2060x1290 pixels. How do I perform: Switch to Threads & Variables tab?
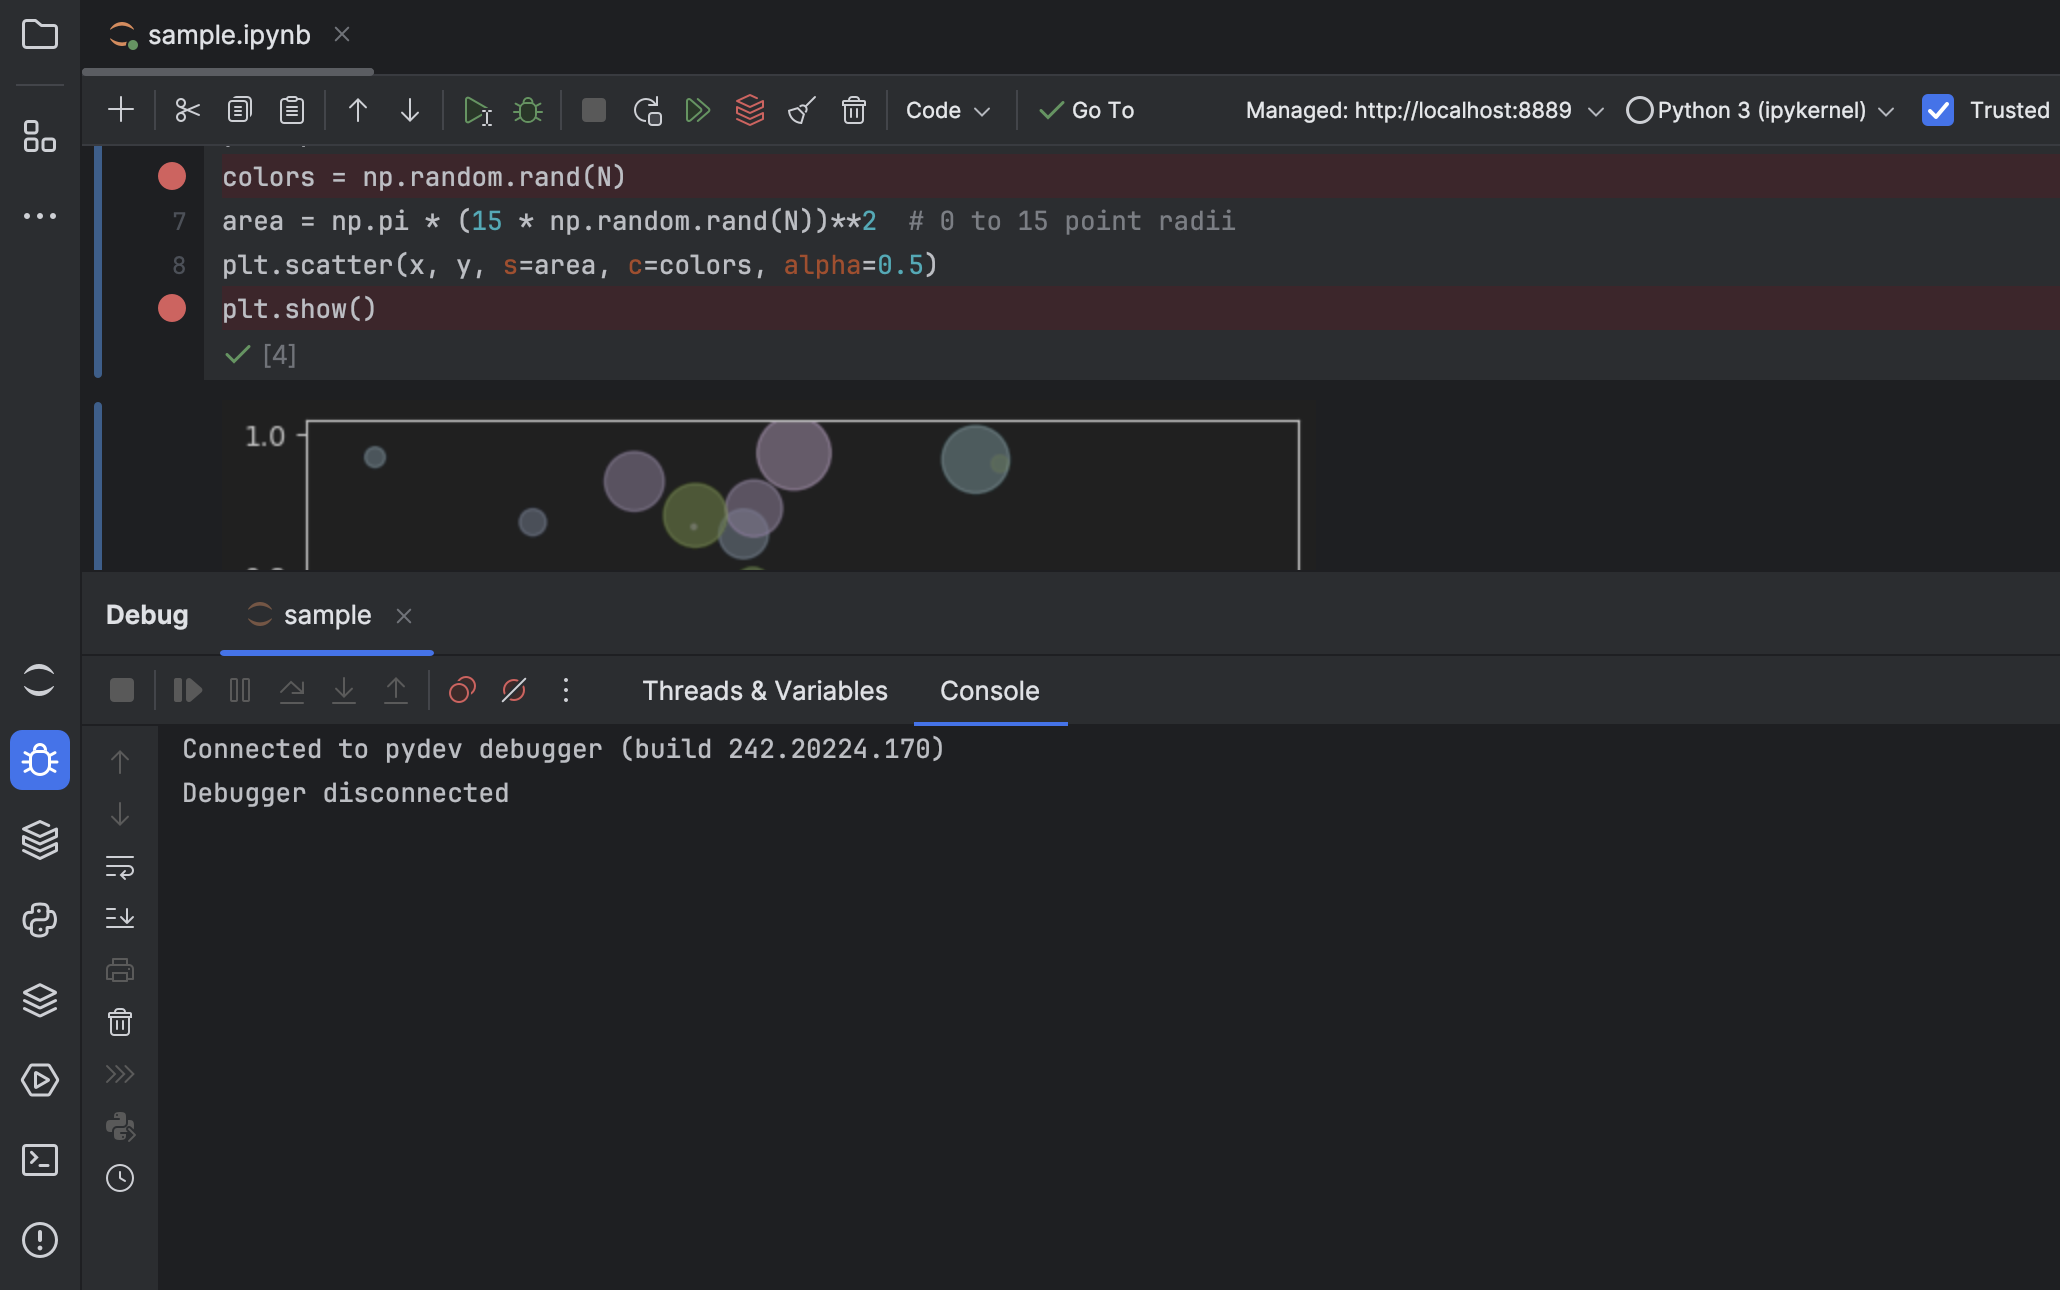(x=764, y=690)
